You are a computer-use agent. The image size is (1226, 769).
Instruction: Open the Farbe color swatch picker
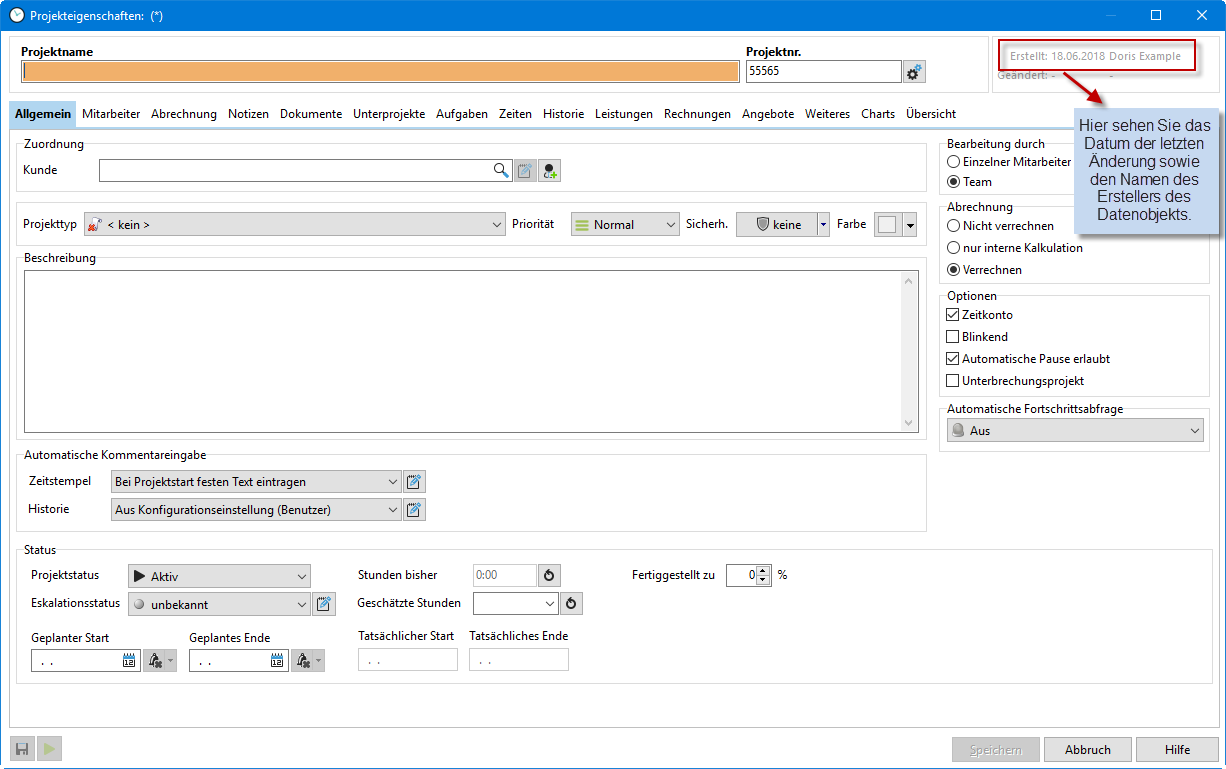pyautogui.click(x=886, y=225)
